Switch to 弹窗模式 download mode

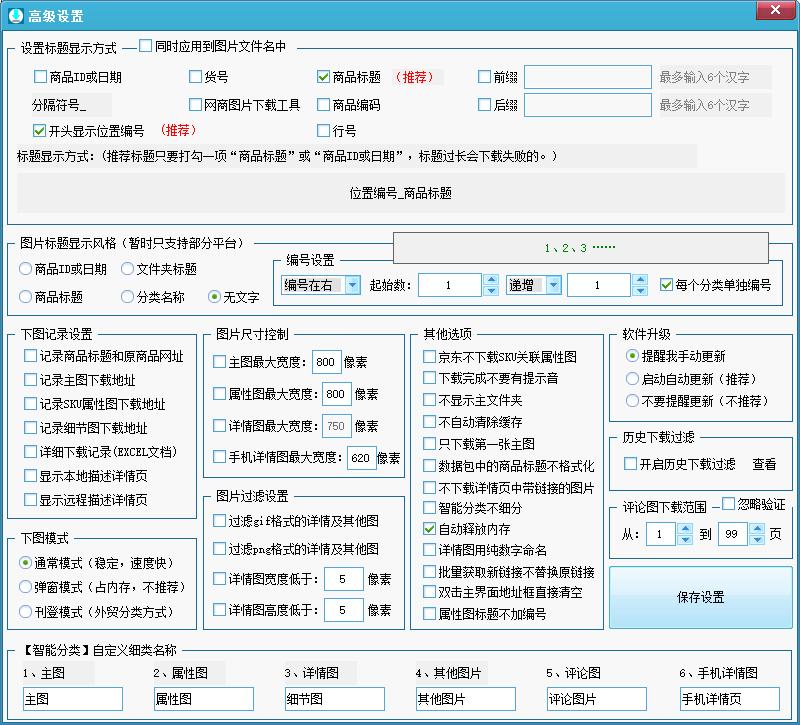click(24, 584)
